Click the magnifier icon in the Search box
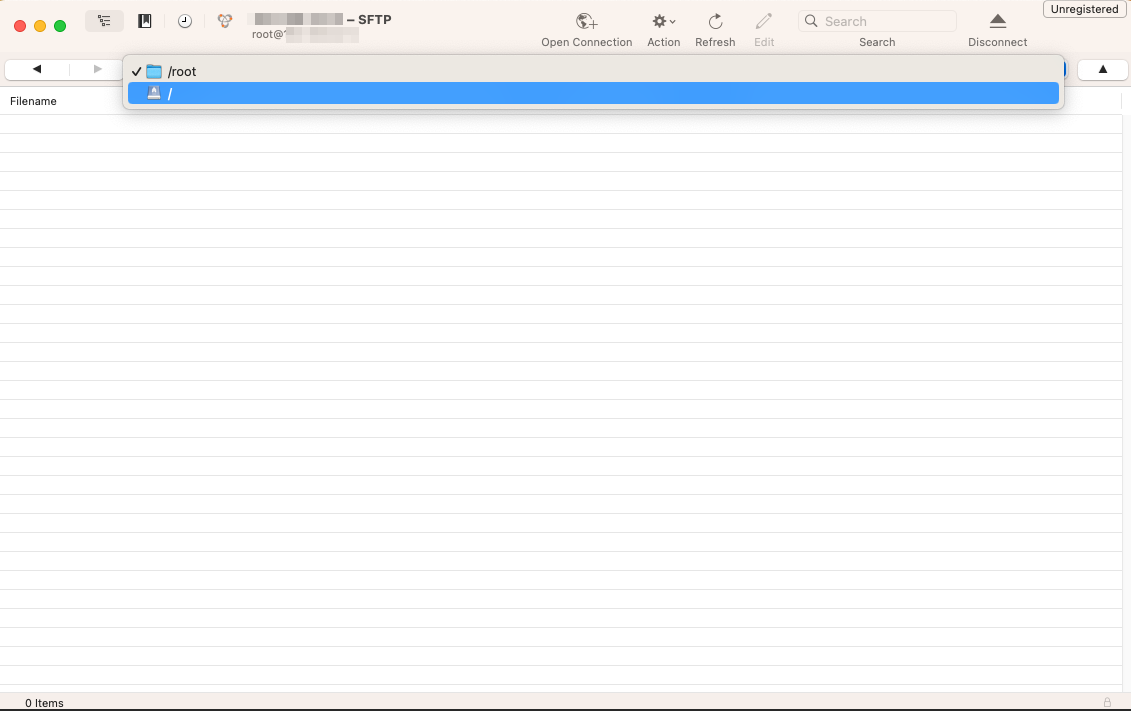The width and height of the screenshot is (1131, 711). click(812, 21)
